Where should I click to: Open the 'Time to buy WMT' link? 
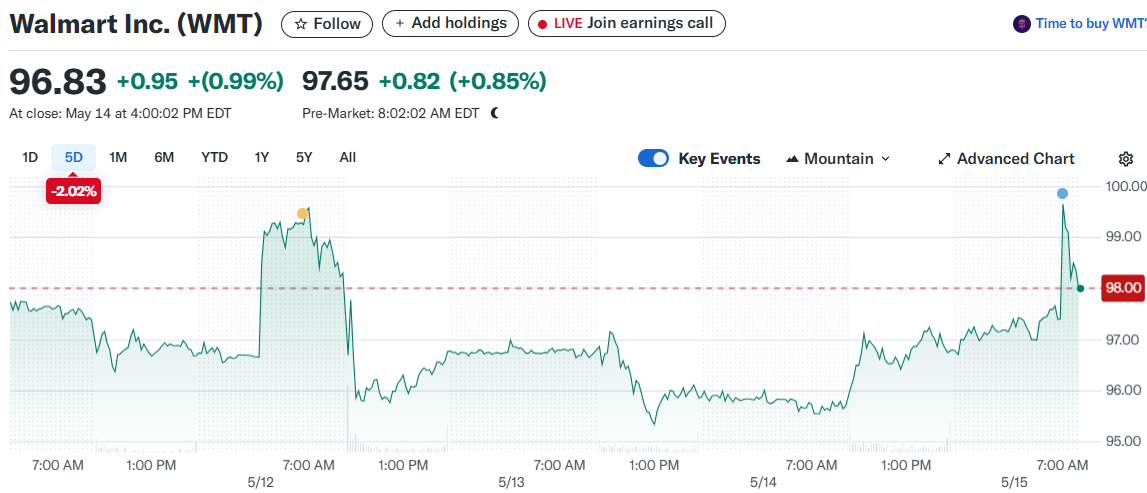tap(1090, 24)
